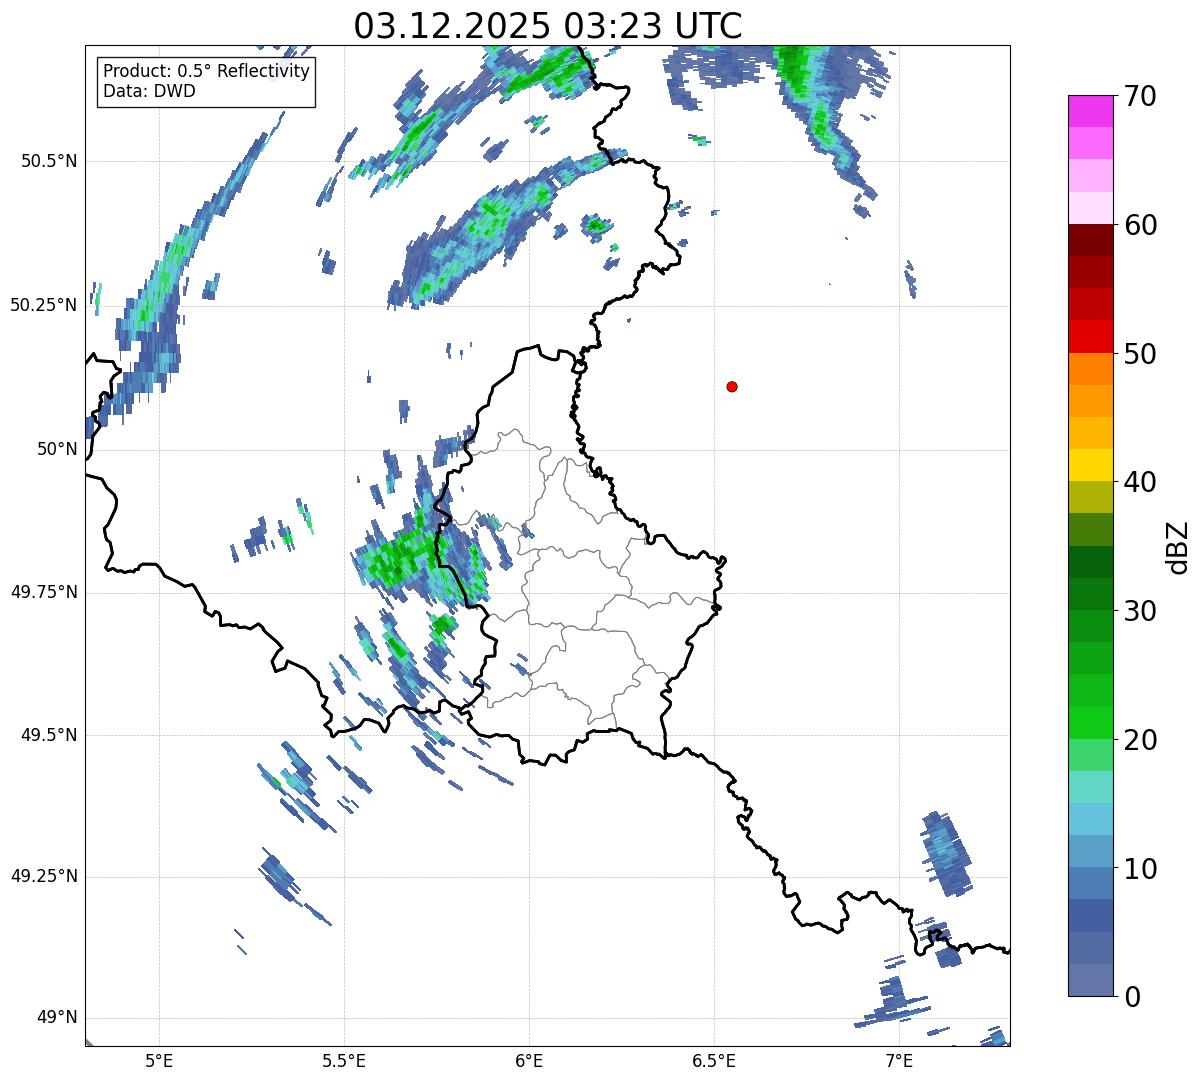Click the 7°E longitude label
The image size is (1202, 1081).
pyautogui.click(x=899, y=1060)
